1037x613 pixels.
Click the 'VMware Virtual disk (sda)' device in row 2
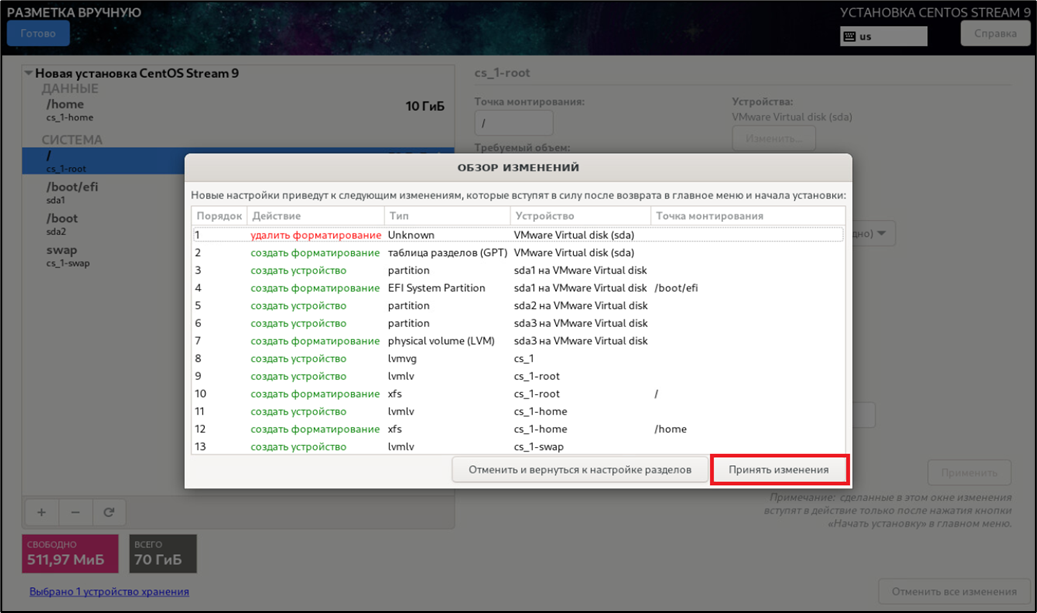(574, 253)
